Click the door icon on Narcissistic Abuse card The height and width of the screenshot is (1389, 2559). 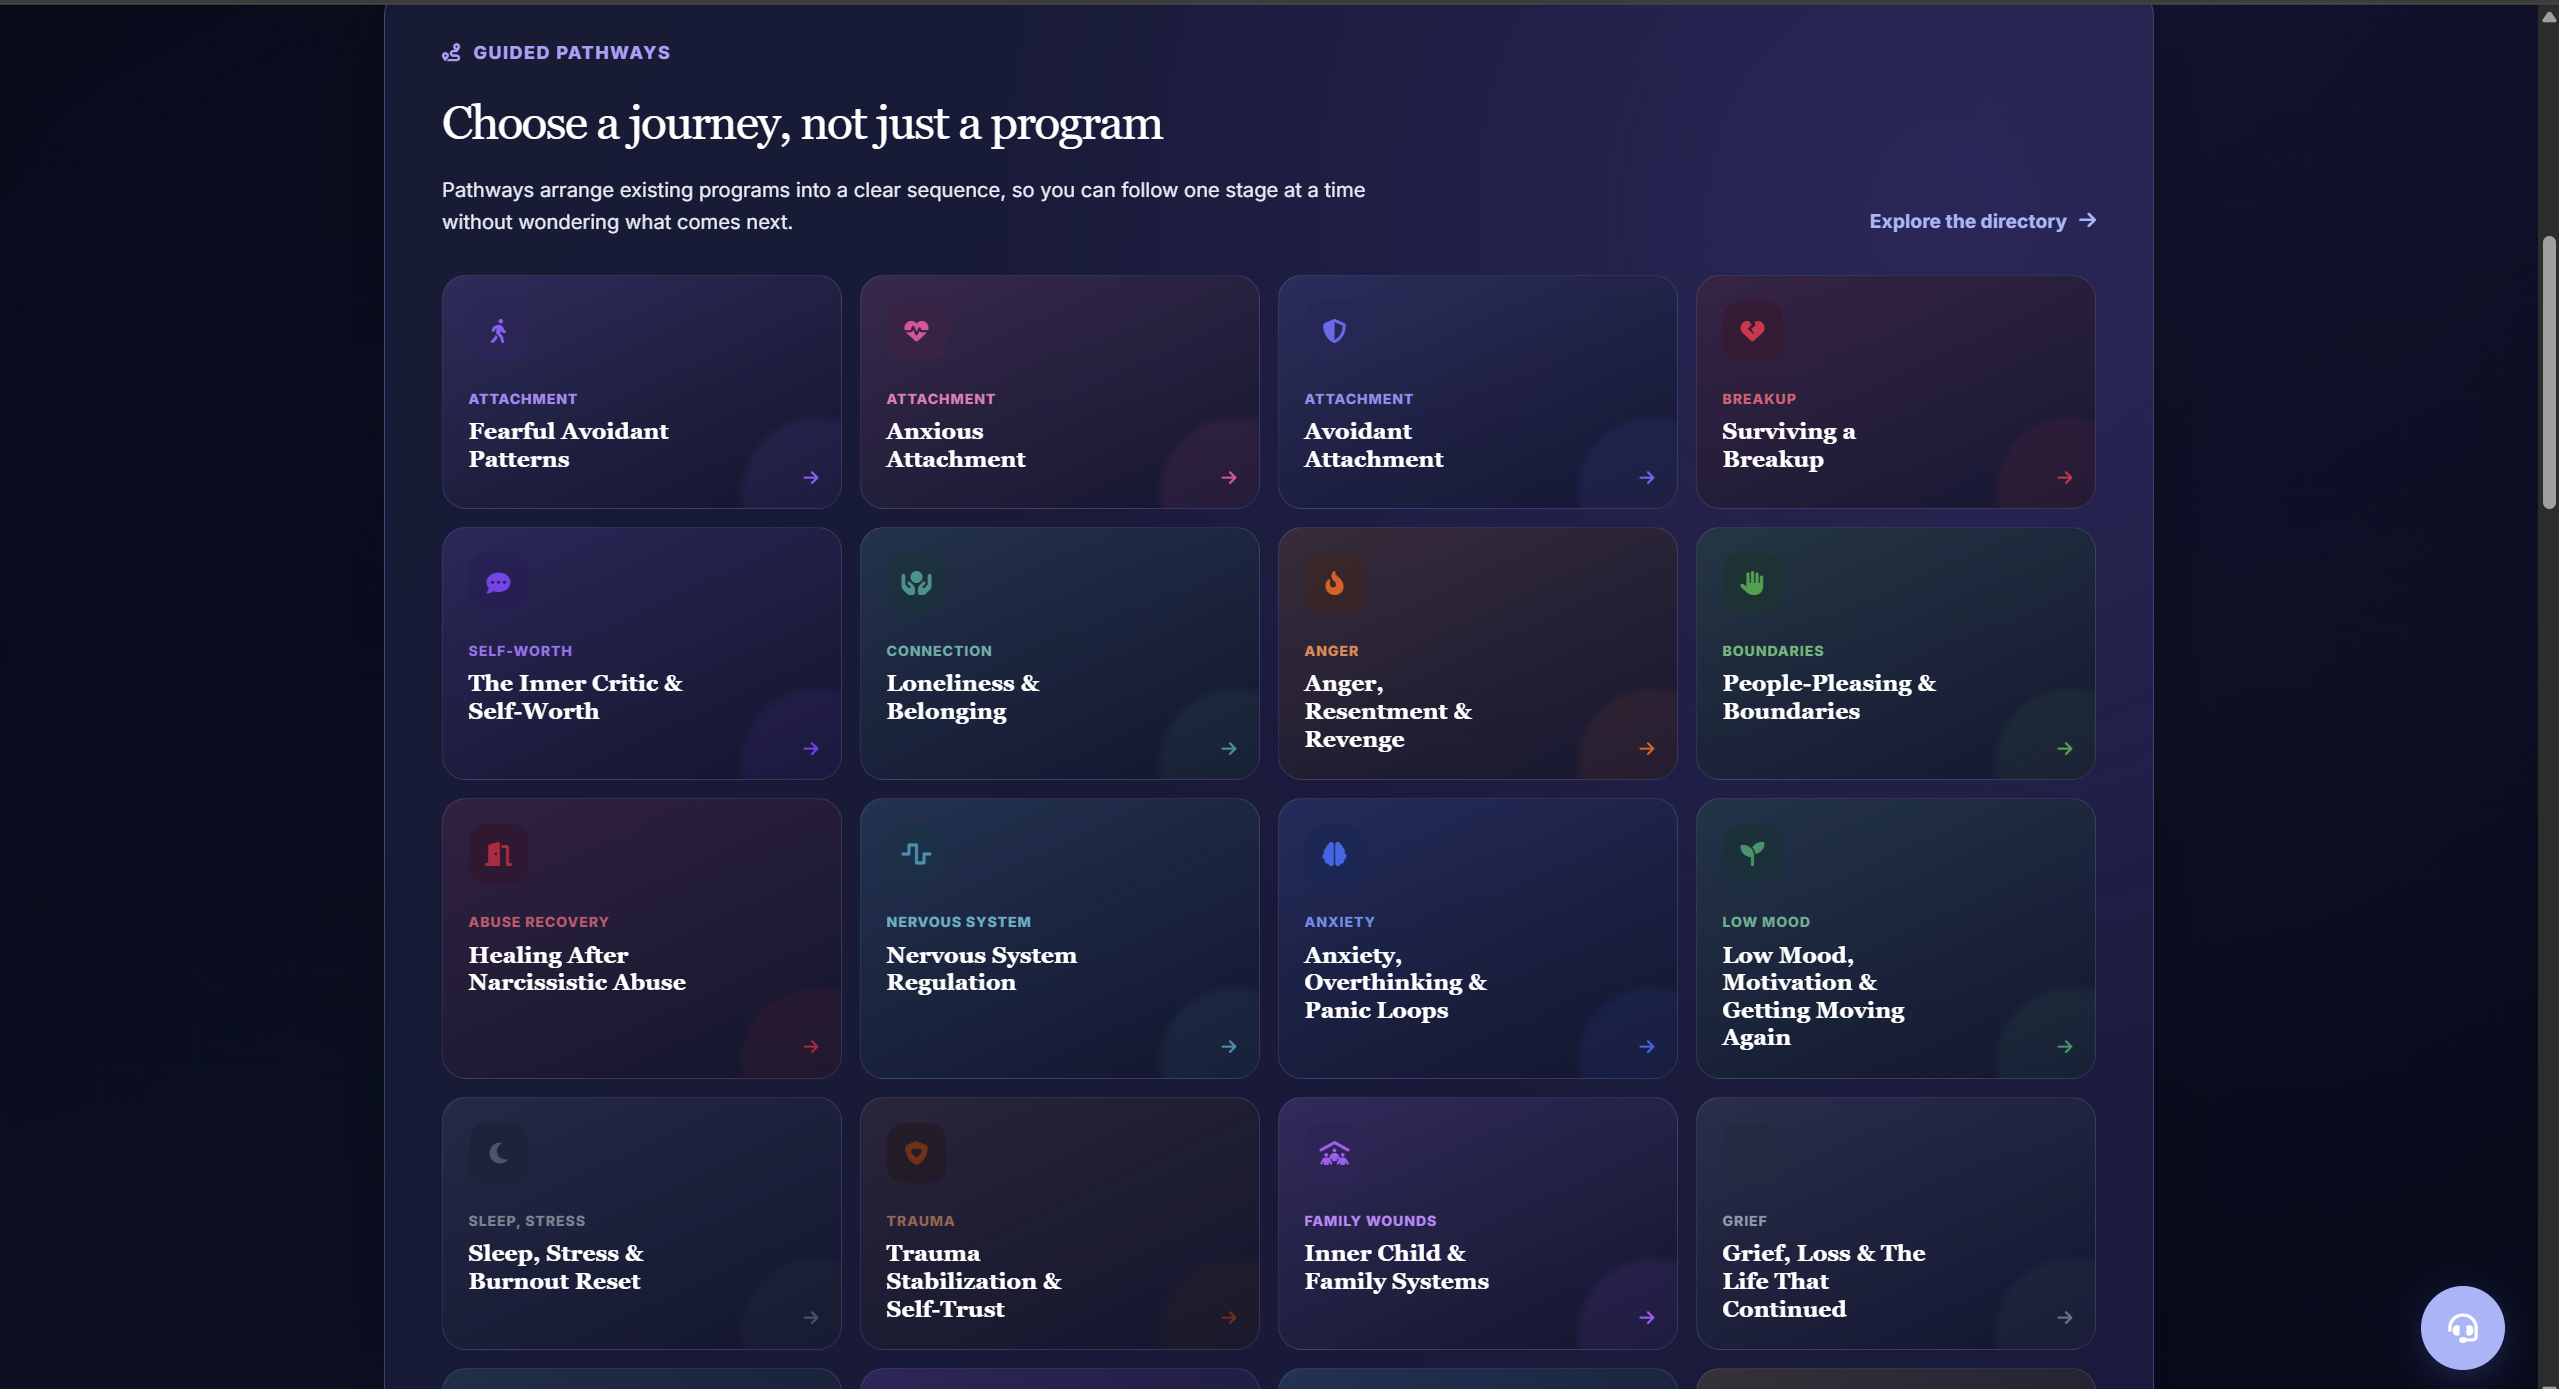(498, 854)
